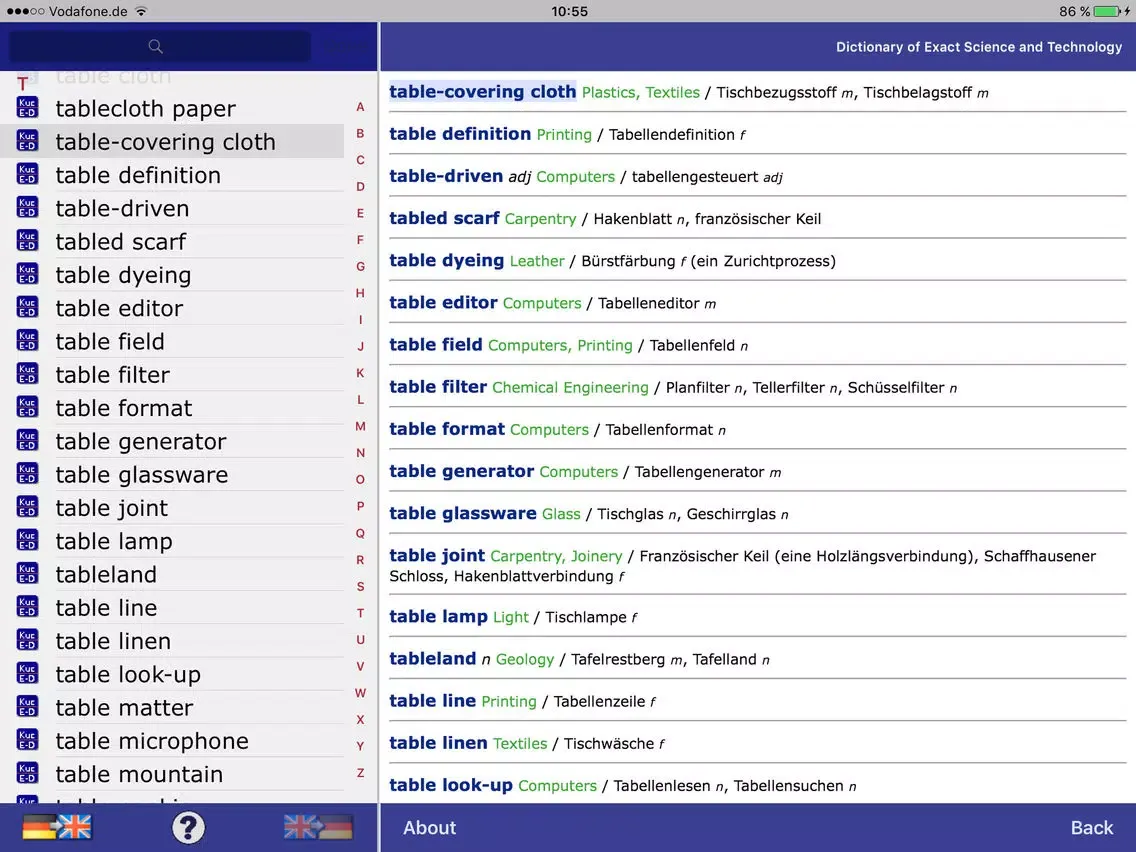Jump to letter Q in index

[x=360, y=534]
